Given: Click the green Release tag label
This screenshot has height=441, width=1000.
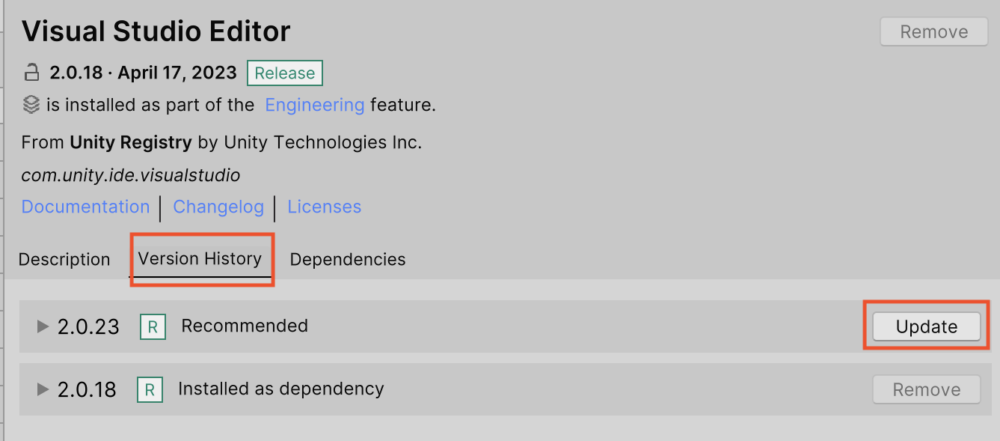Looking at the screenshot, I should click(x=285, y=73).
